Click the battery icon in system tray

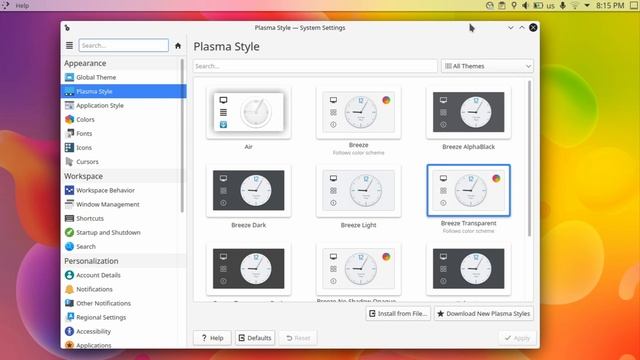pyautogui.click(x=538, y=5)
